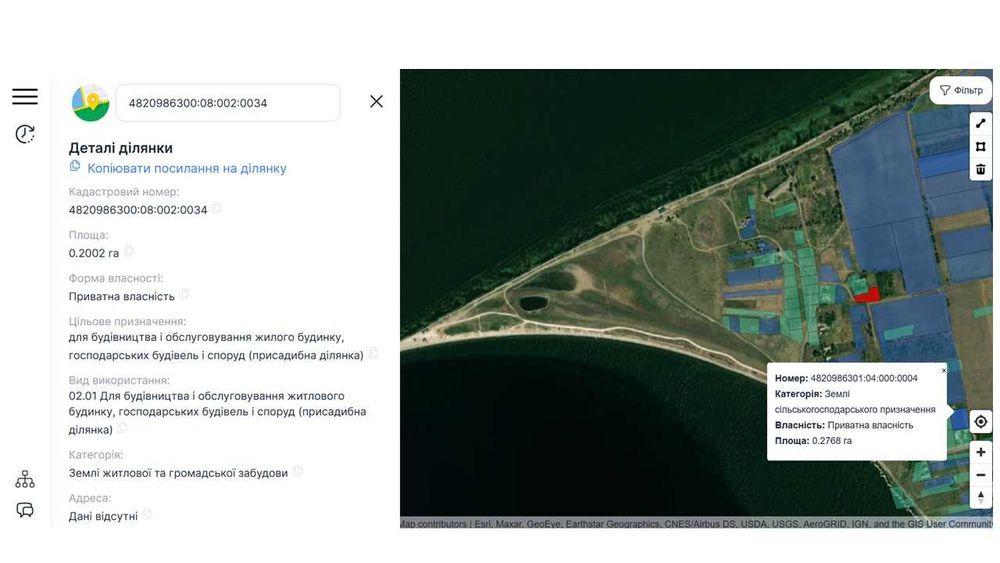Open the hamburger menu
This screenshot has width=1000, height=563.
[x=25, y=96]
